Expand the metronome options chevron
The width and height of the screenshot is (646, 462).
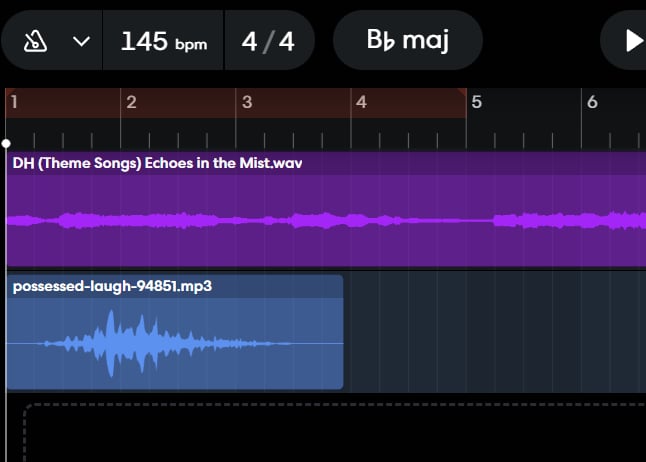tap(81, 41)
